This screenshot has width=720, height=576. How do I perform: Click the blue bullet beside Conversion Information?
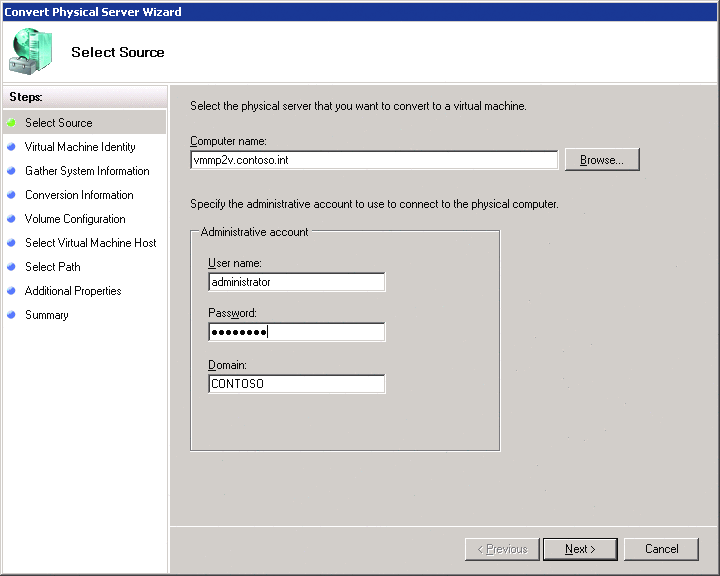coord(11,195)
